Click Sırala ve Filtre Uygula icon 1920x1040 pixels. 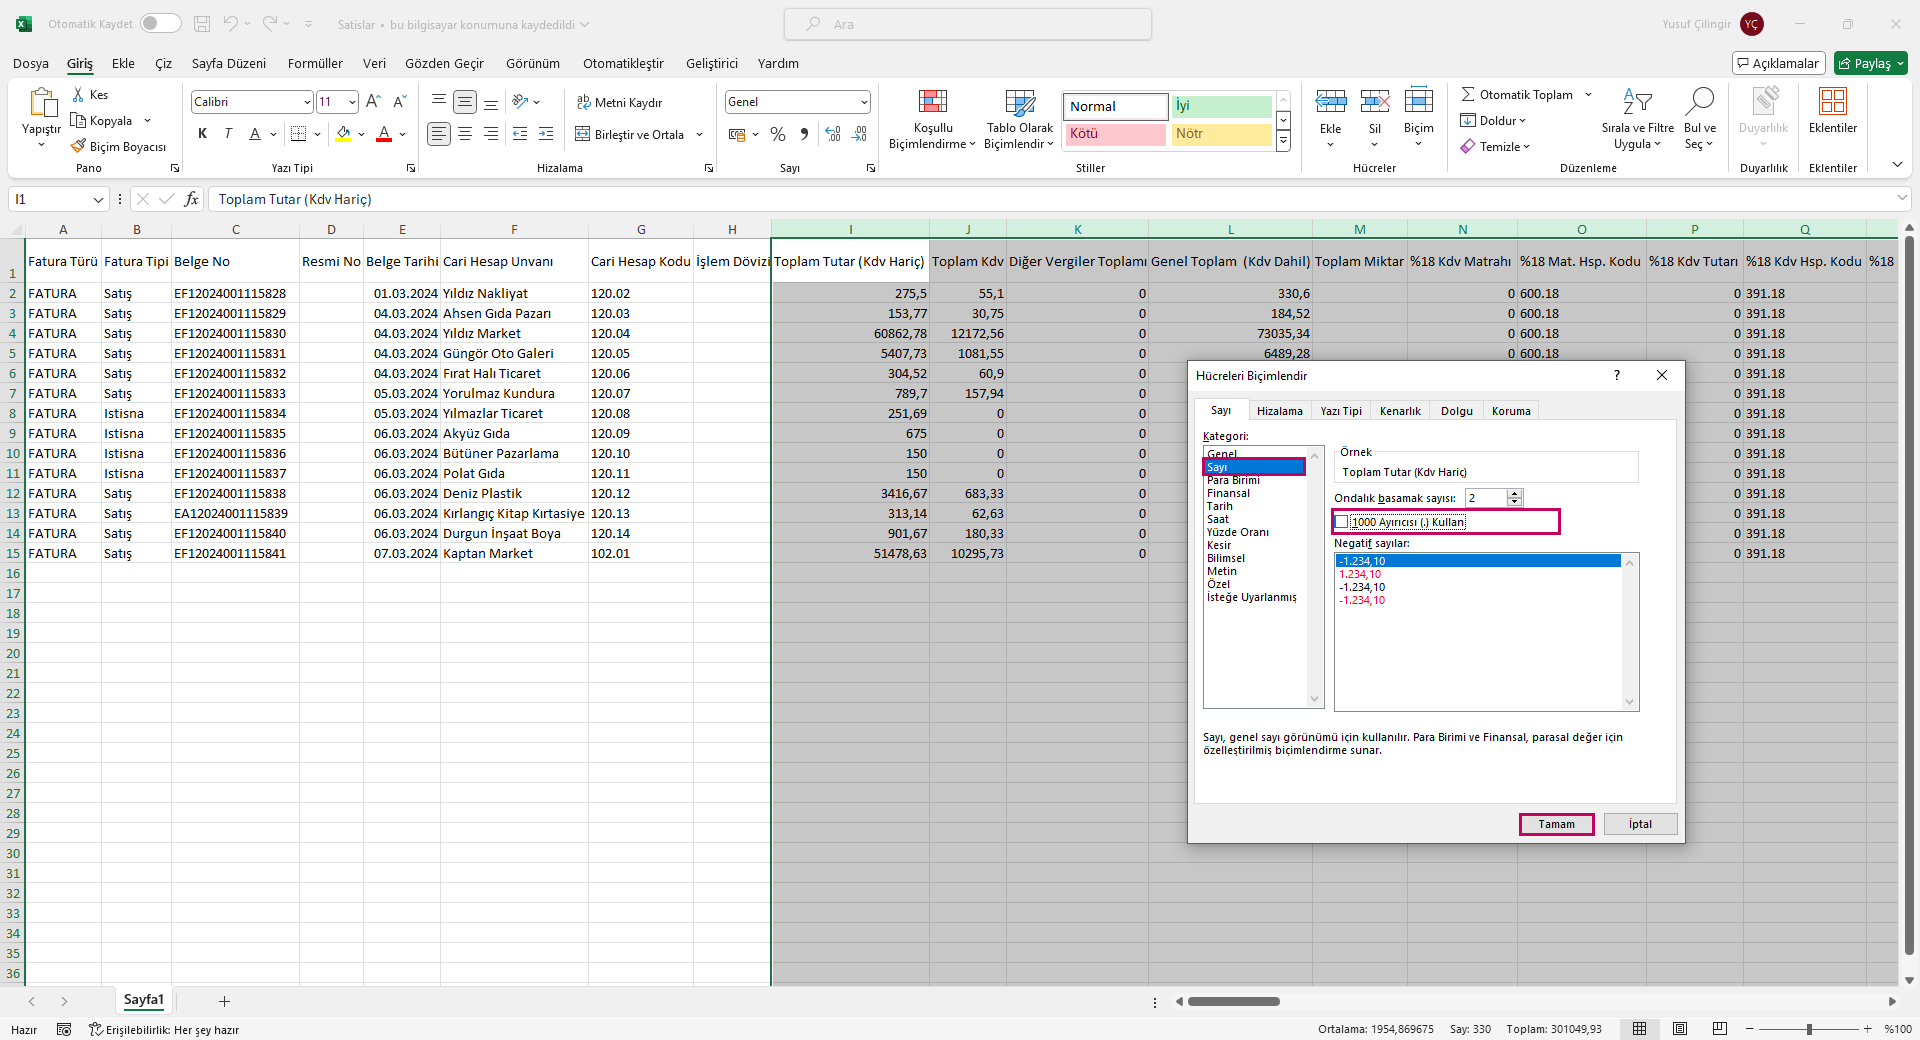click(1637, 101)
